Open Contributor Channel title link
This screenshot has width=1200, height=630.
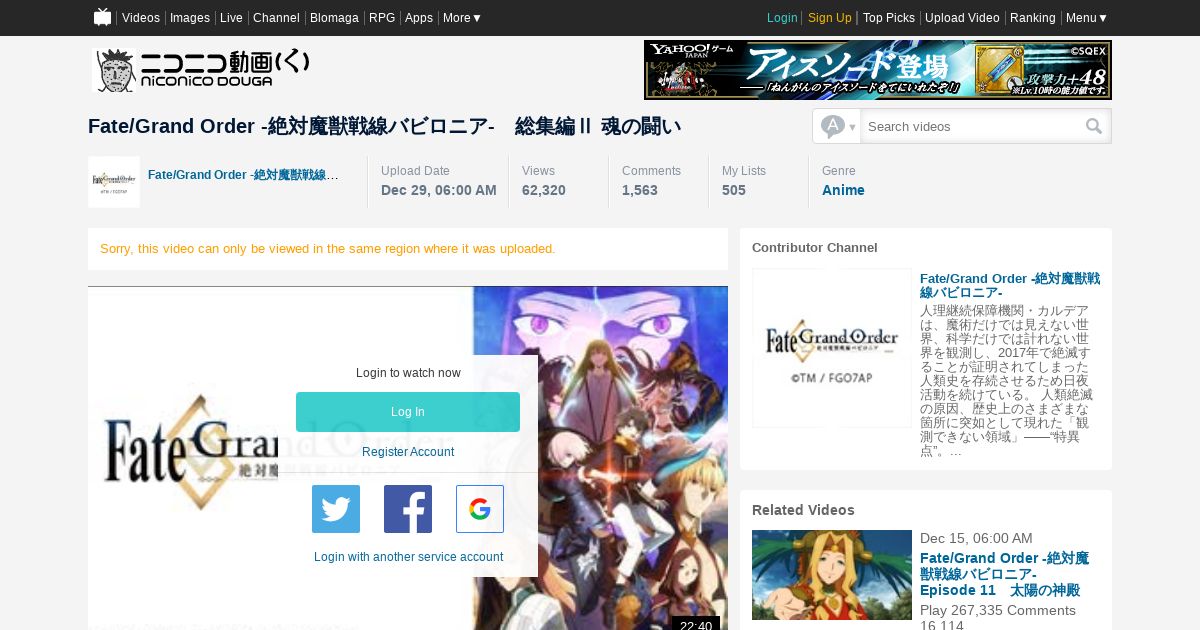pyautogui.click(x=1010, y=285)
